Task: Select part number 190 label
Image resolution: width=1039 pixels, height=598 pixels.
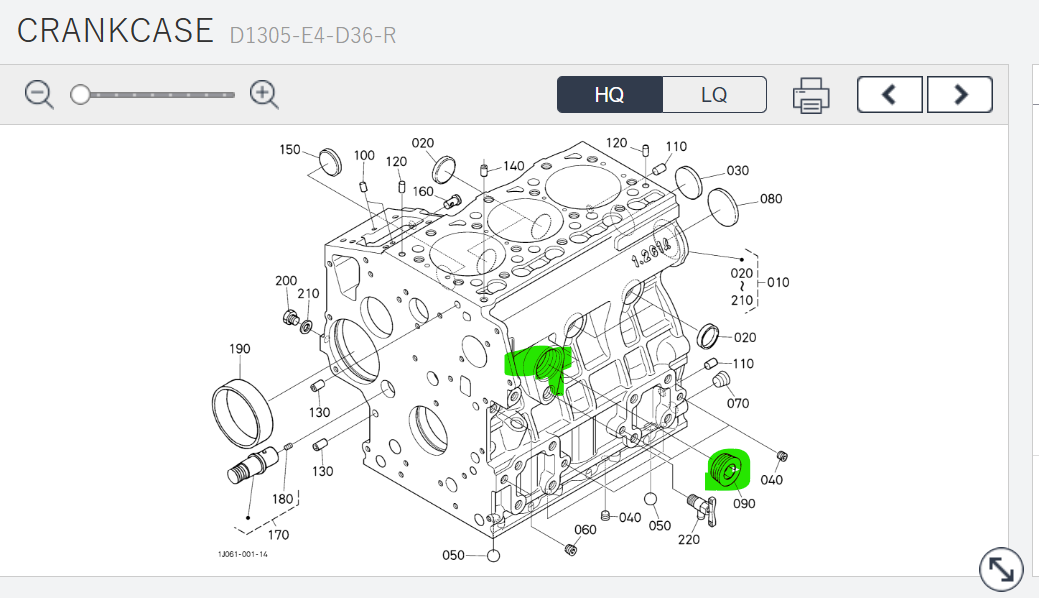Action: (239, 349)
